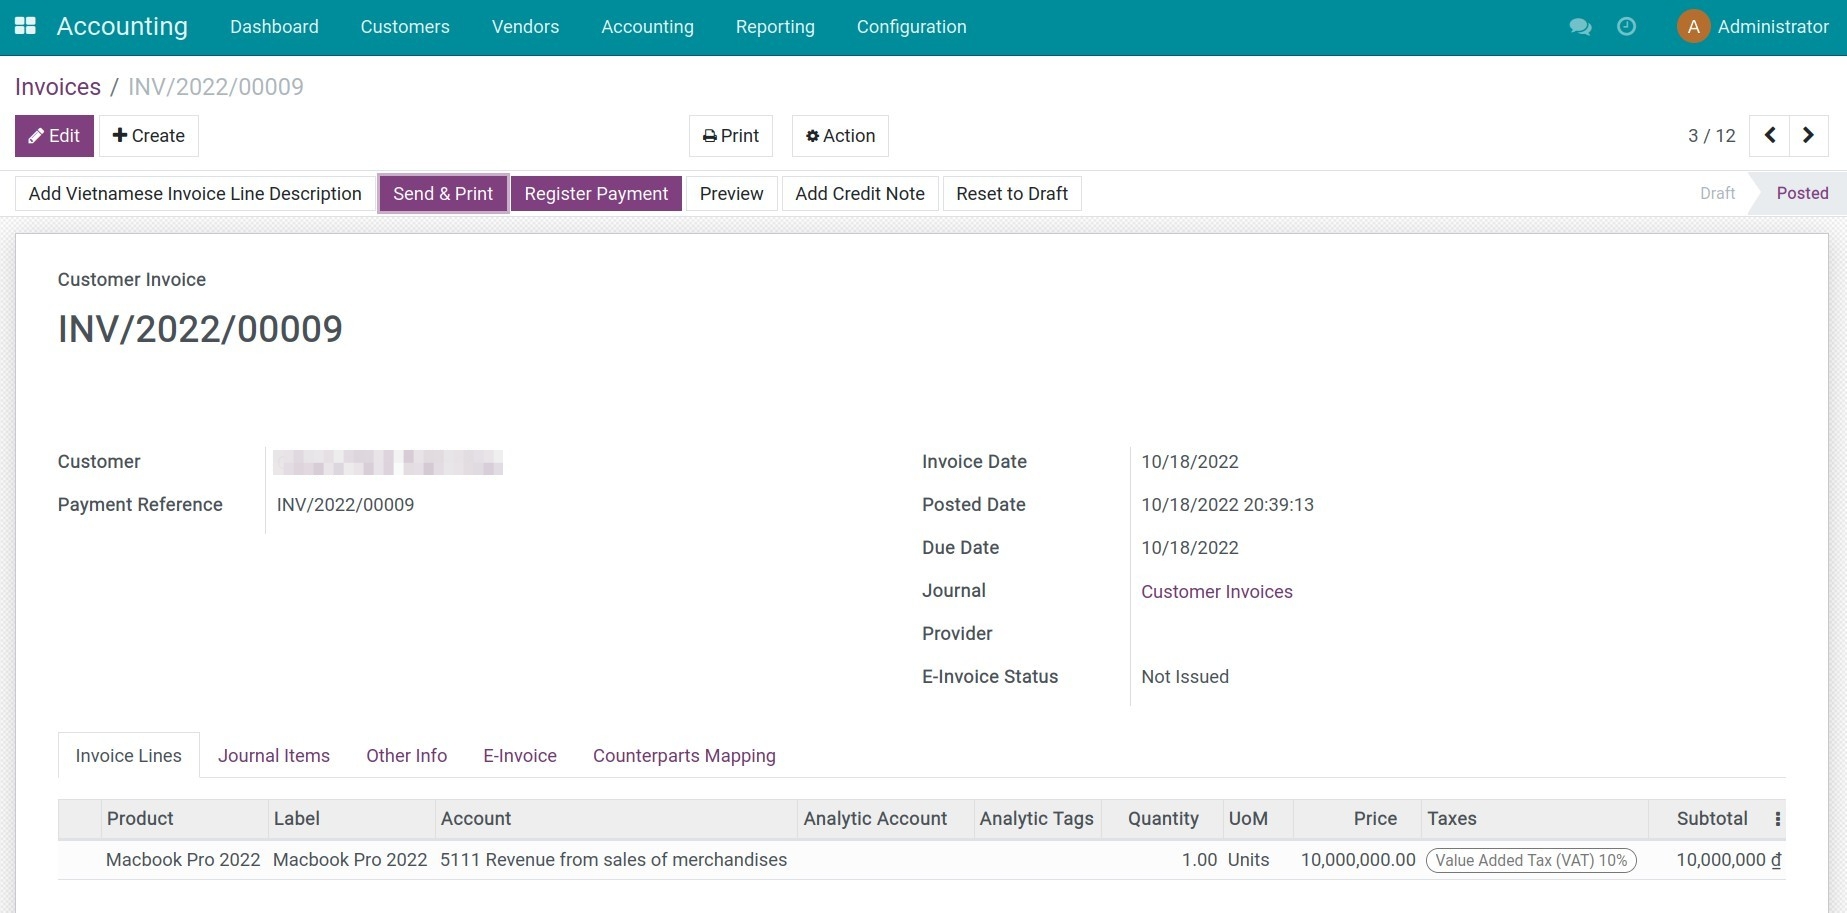Screen dimensions: 1847x913
Task: Open optional columns three-dot icon
Action: coord(1778,818)
